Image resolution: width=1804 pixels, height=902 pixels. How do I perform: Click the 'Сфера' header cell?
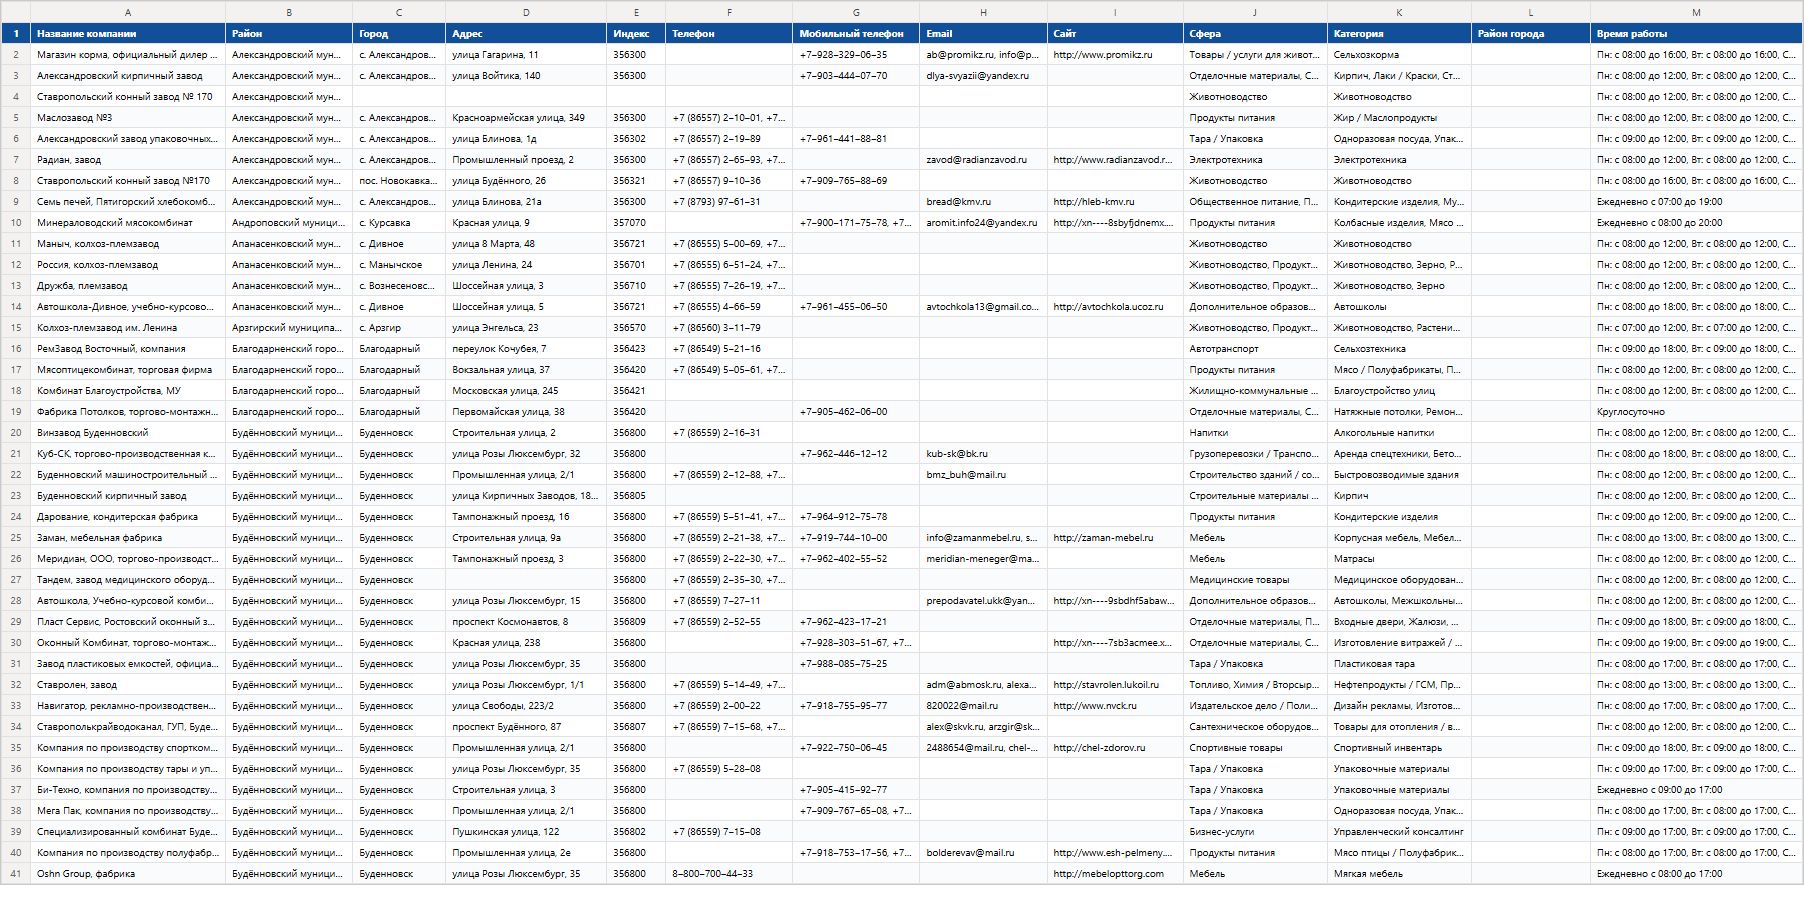pos(1255,33)
